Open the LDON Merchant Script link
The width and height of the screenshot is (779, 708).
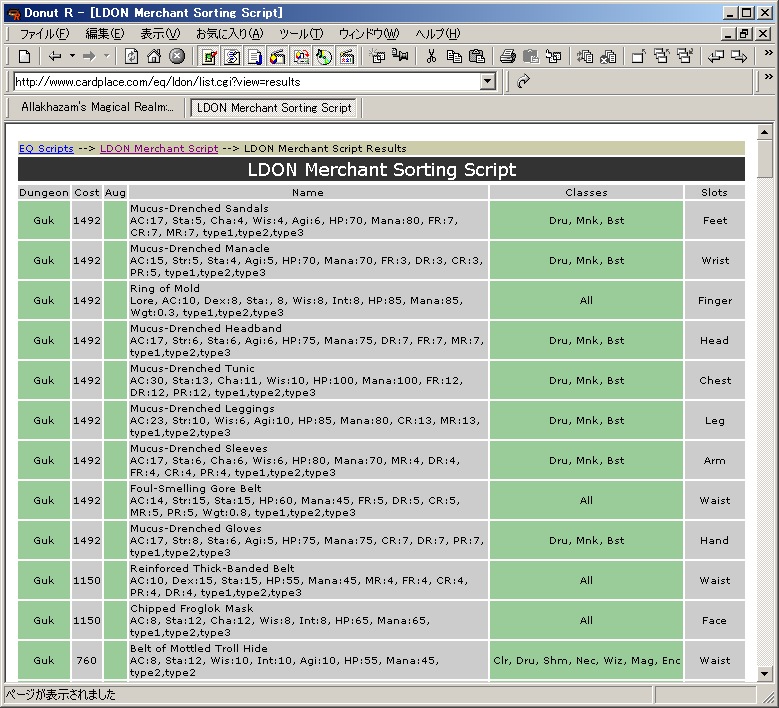[x=158, y=148]
